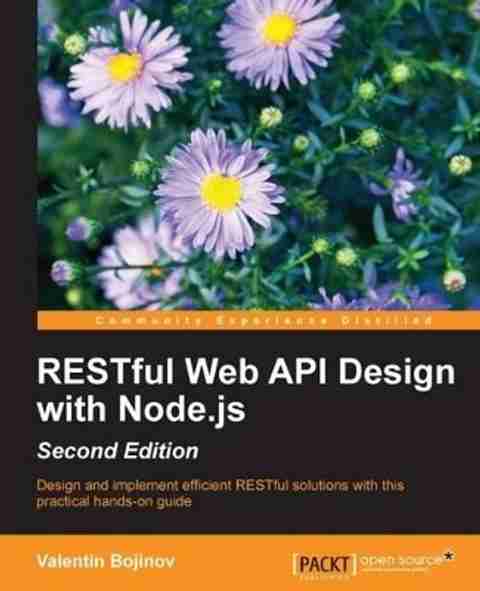Click the flower photograph cover image
480x591 pixels.
tap(258, 155)
